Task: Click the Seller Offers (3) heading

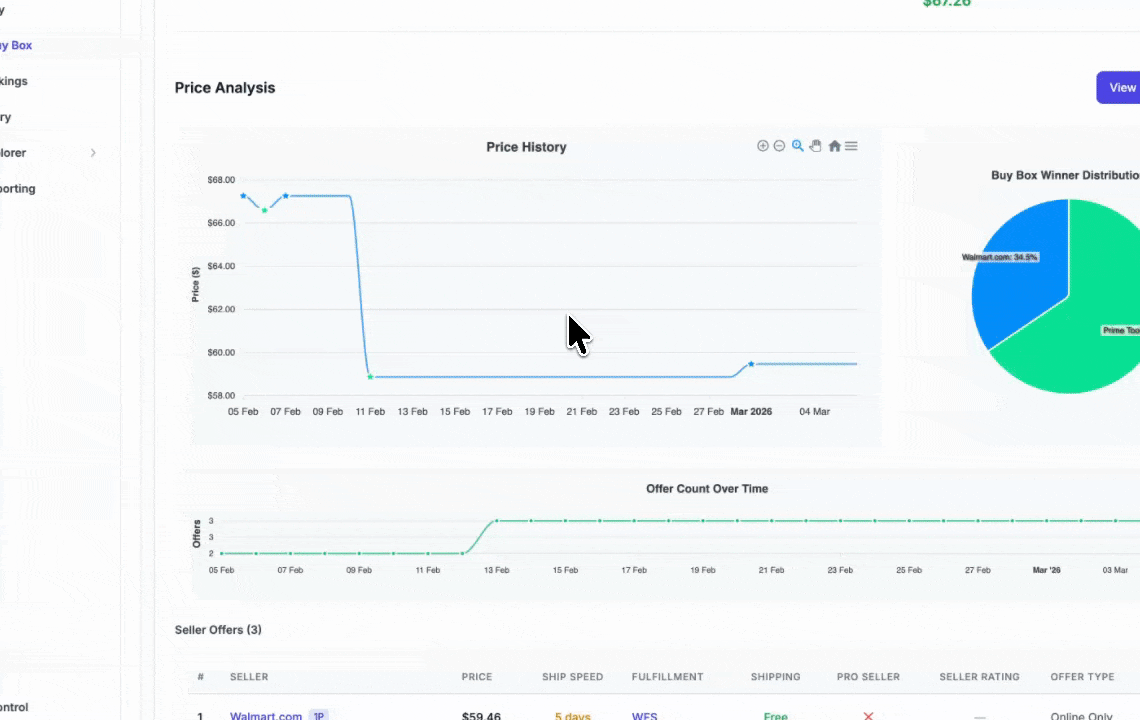Action: (218, 630)
